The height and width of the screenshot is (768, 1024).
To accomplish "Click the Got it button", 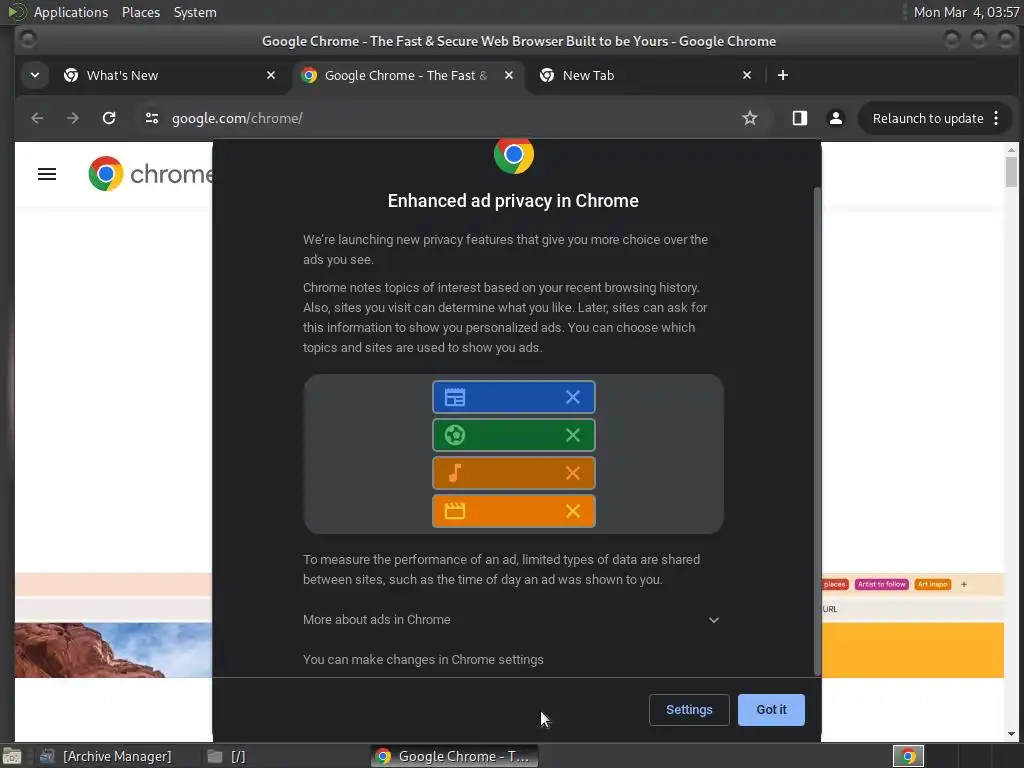I will click(771, 710).
